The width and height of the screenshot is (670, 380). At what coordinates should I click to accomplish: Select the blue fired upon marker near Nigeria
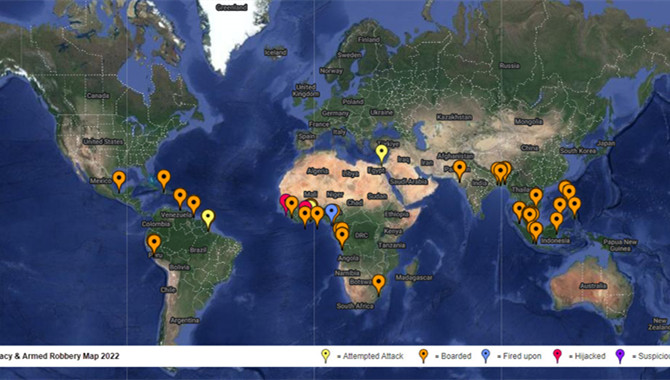tap(332, 213)
